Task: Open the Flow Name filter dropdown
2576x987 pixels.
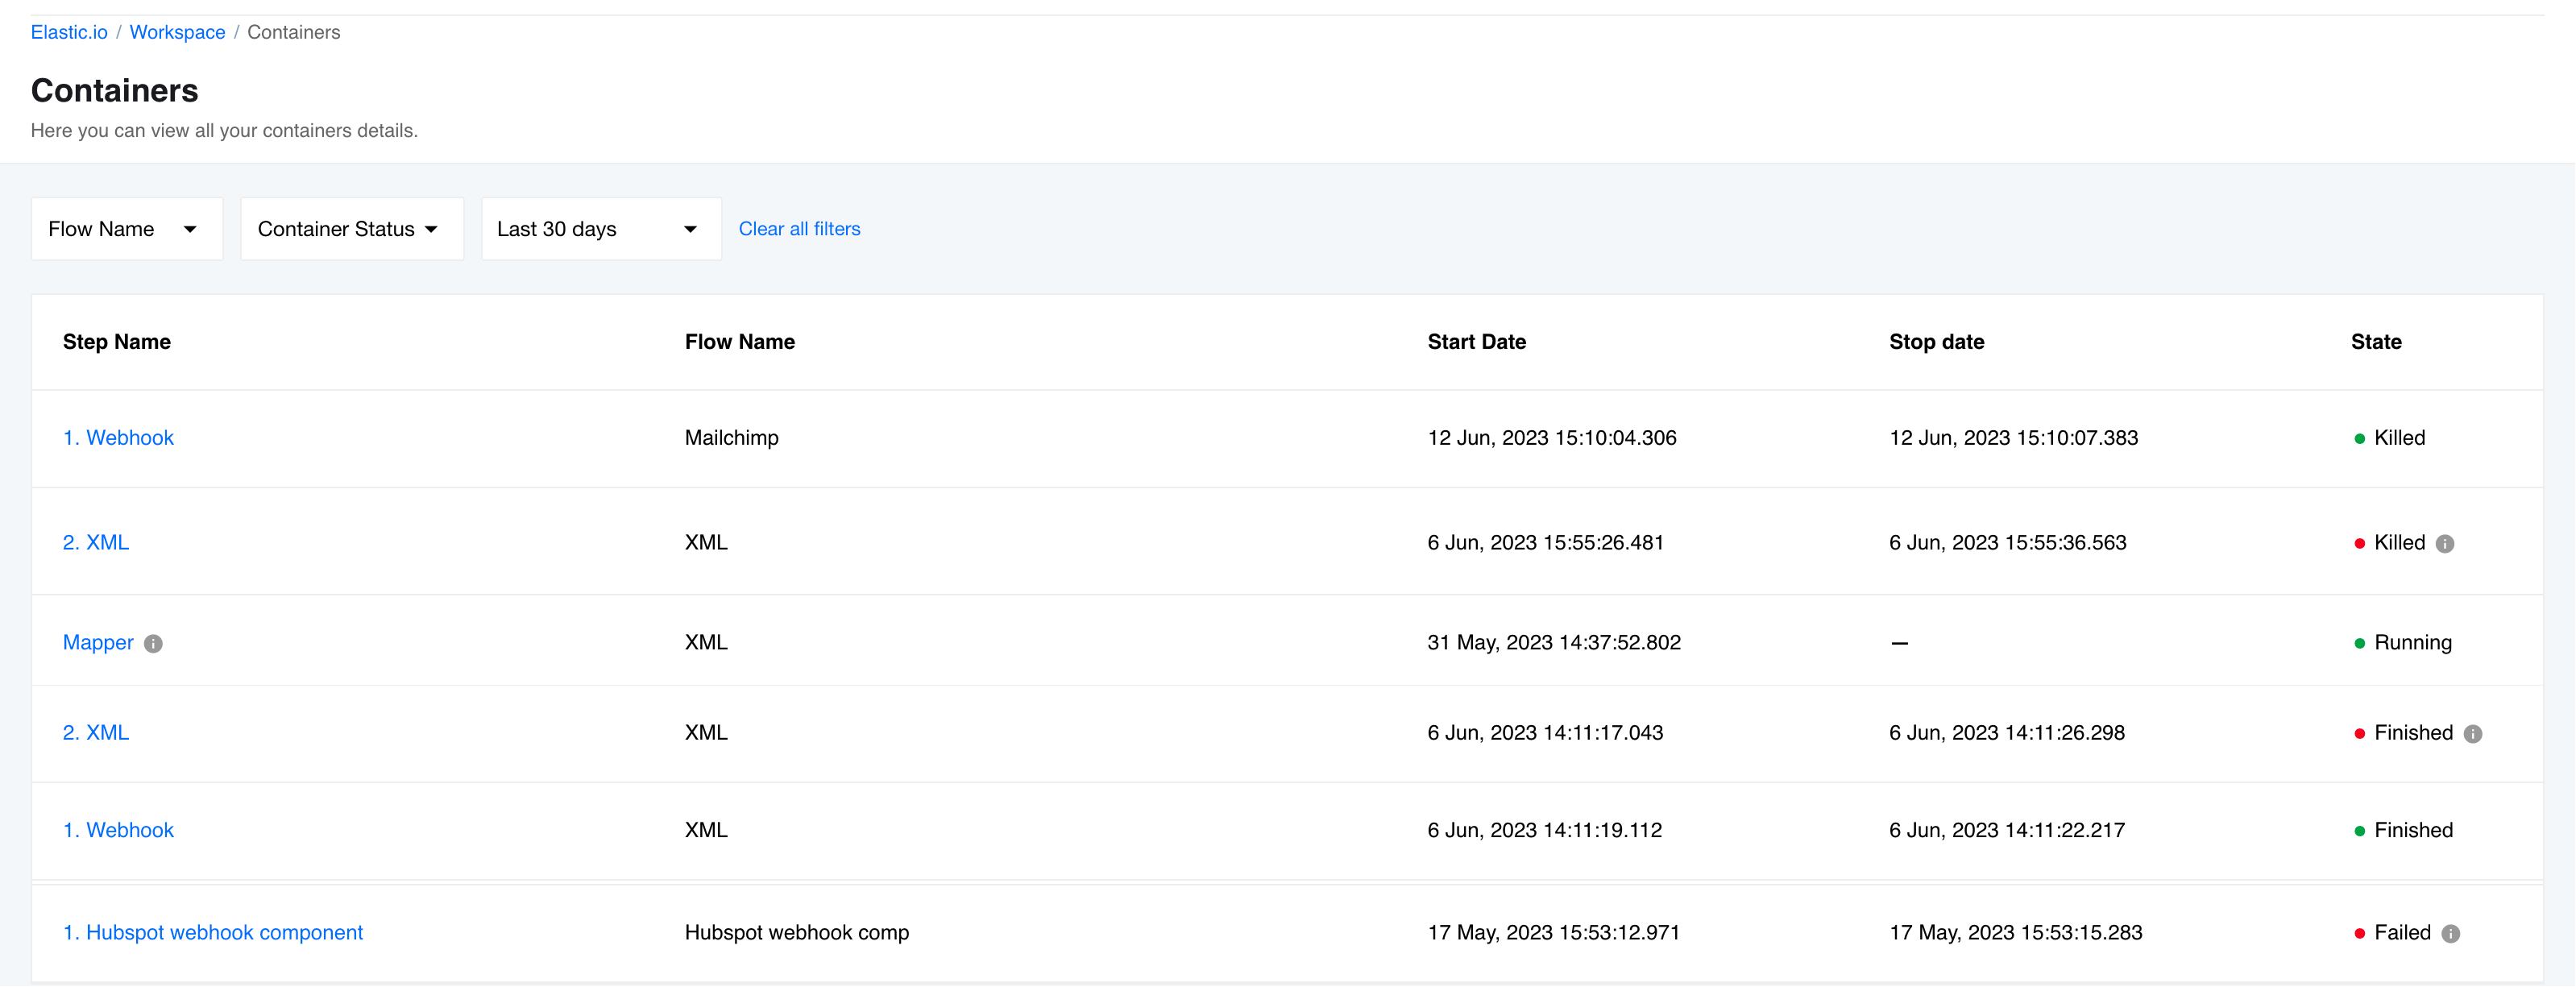Action: 127,229
